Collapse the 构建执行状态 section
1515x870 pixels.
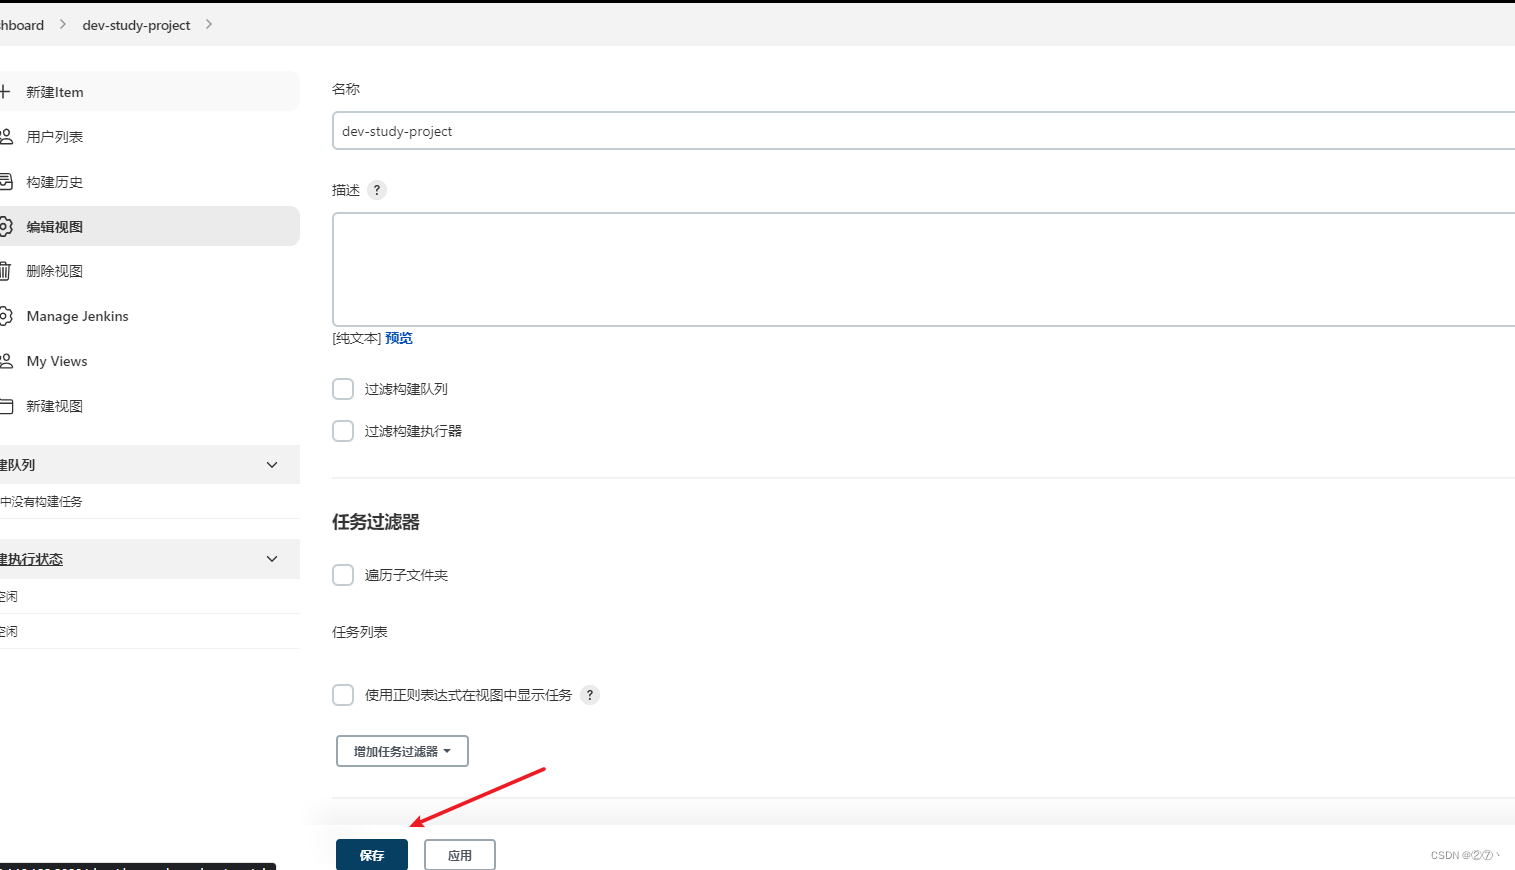(271, 558)
